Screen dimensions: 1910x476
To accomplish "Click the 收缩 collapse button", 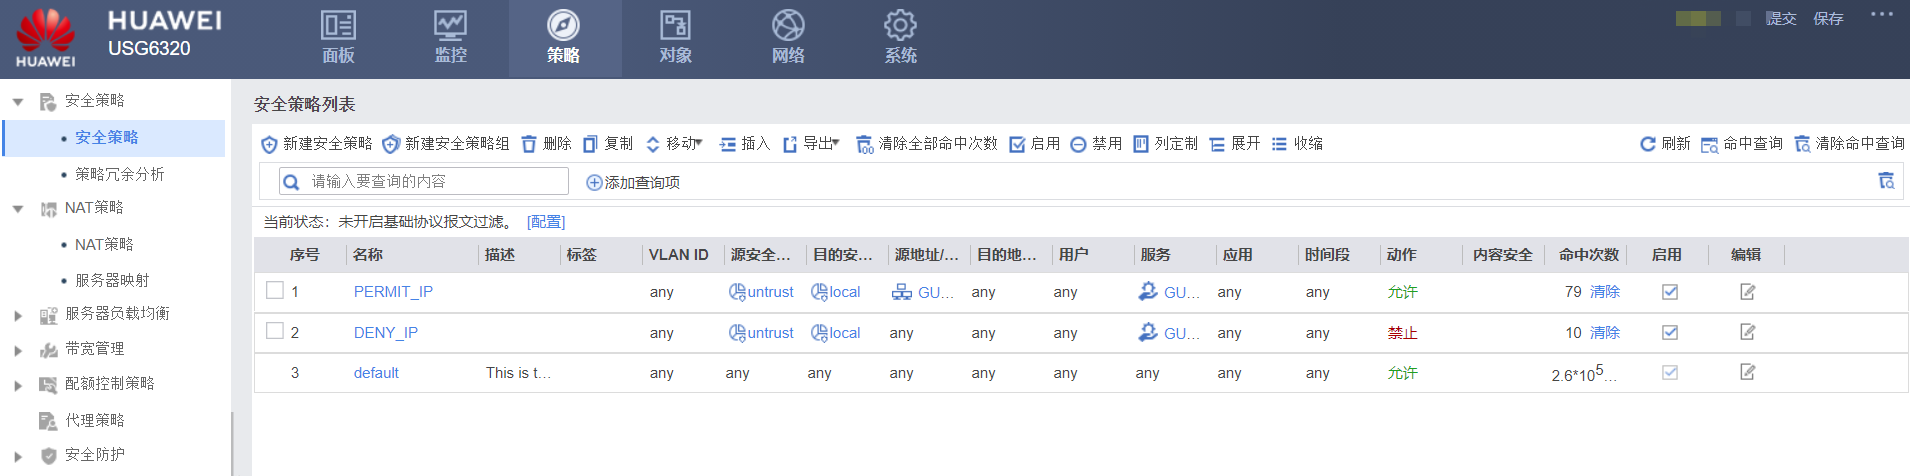I will pyautogui.click(x=1297, y=144).
